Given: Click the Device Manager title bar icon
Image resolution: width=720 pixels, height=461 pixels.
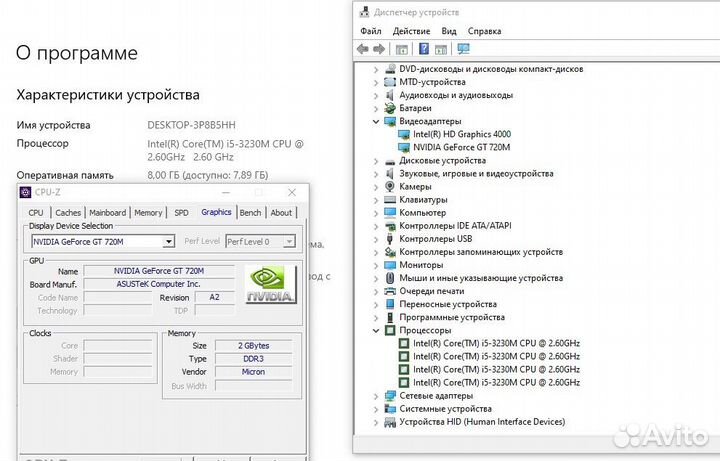Looking at the screenshot, I should [x=364, y=12].
